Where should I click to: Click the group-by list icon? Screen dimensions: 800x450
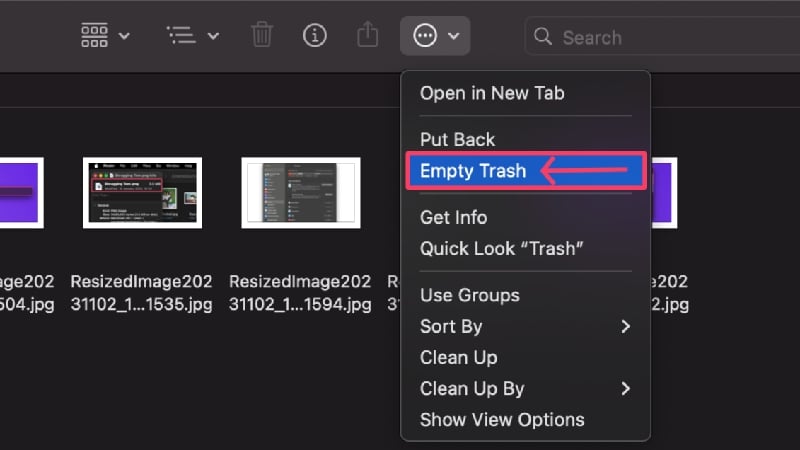[181, 36]
